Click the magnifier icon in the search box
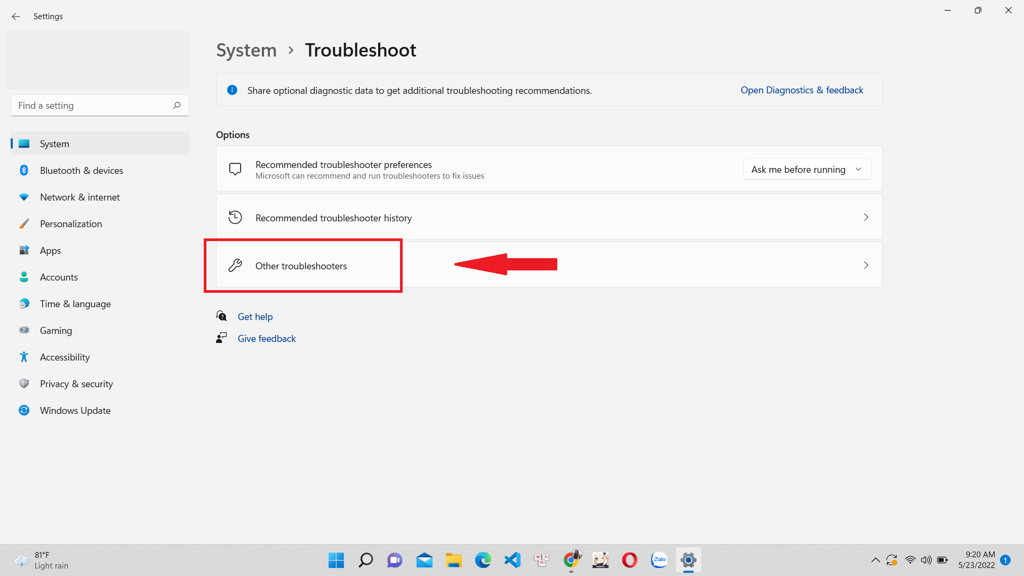Image resolution: width=1024 pixels, height=576 pixels. 176,105
